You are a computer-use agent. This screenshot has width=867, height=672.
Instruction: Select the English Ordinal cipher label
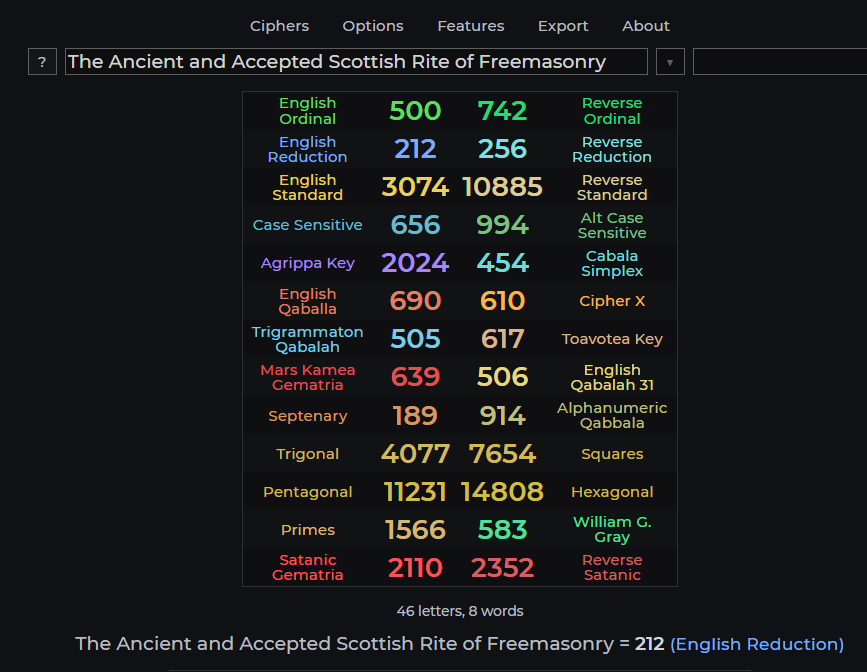tap(307, 111)
